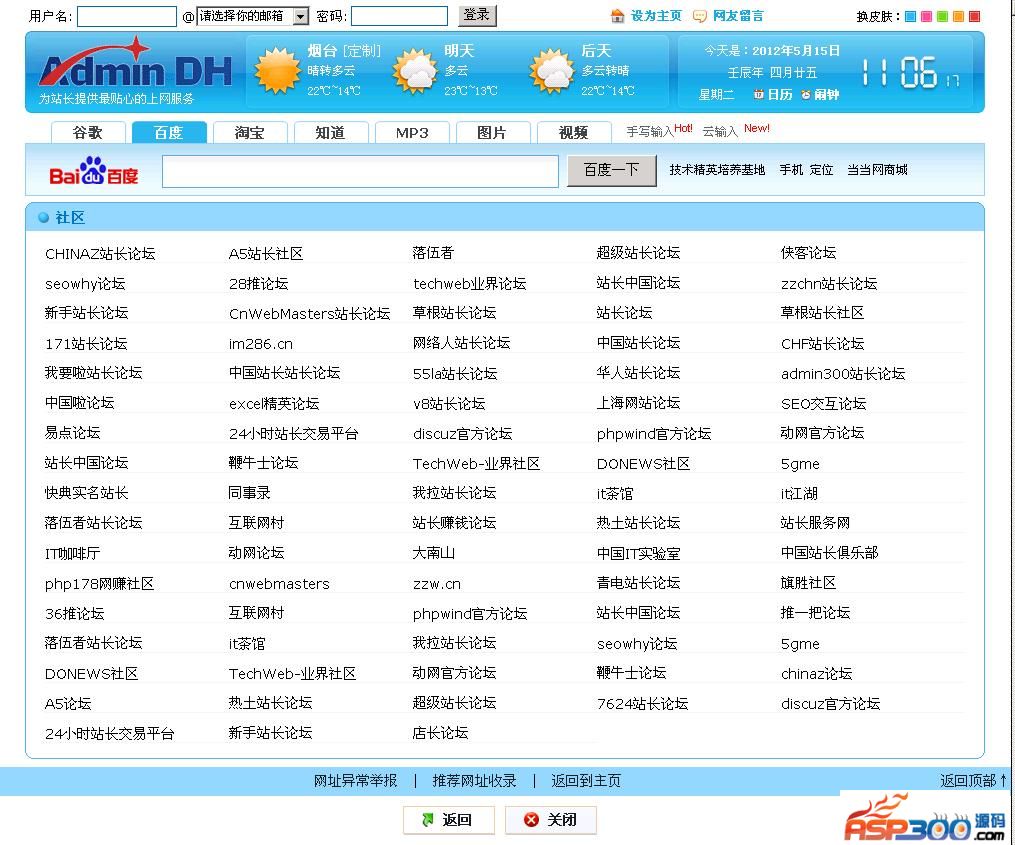
Task: Click the green arrow icon on 返回
Action: coord(427,820)
